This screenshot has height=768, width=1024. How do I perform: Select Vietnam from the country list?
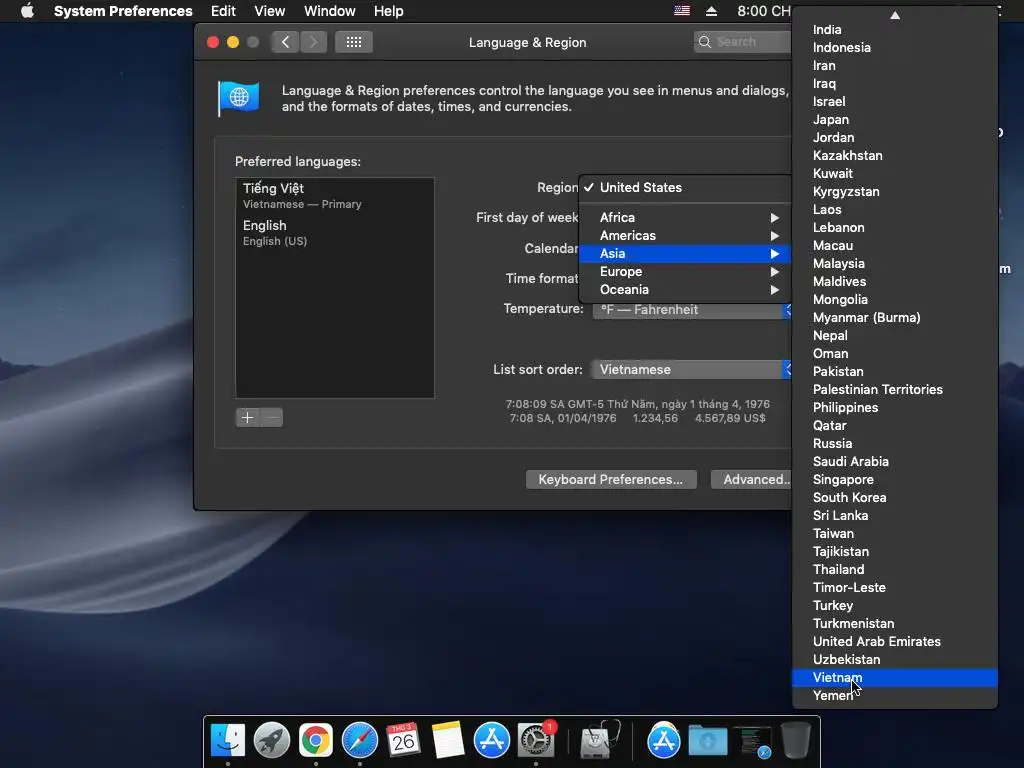point(895,678)
